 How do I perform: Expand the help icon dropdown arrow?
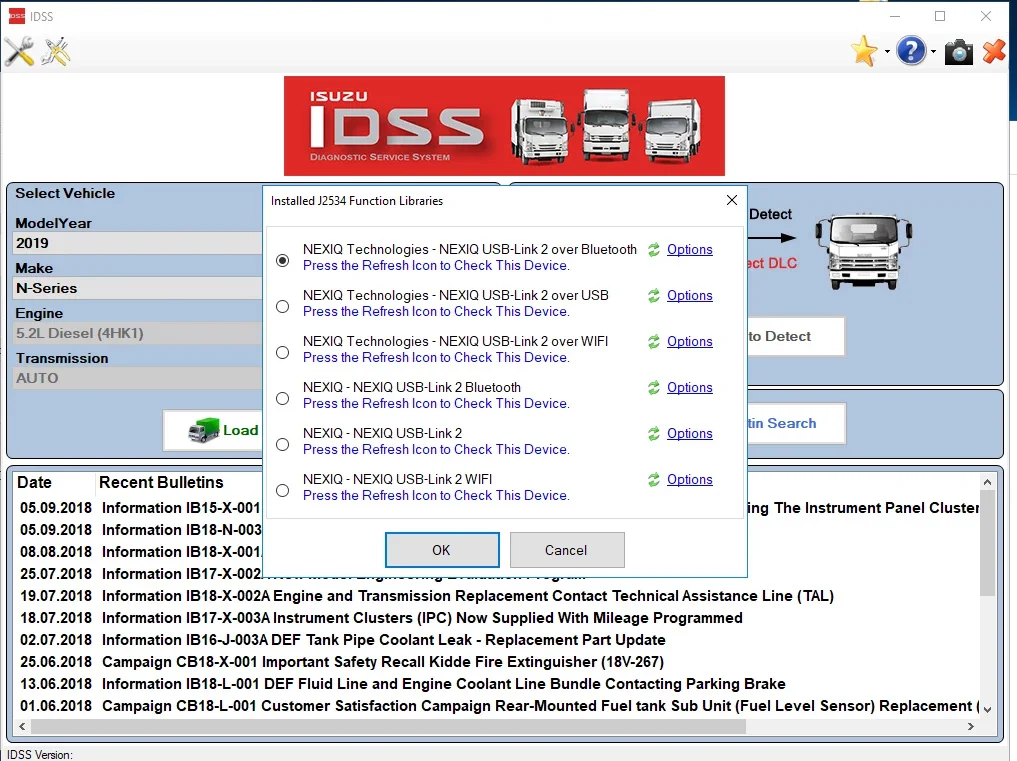933,52
